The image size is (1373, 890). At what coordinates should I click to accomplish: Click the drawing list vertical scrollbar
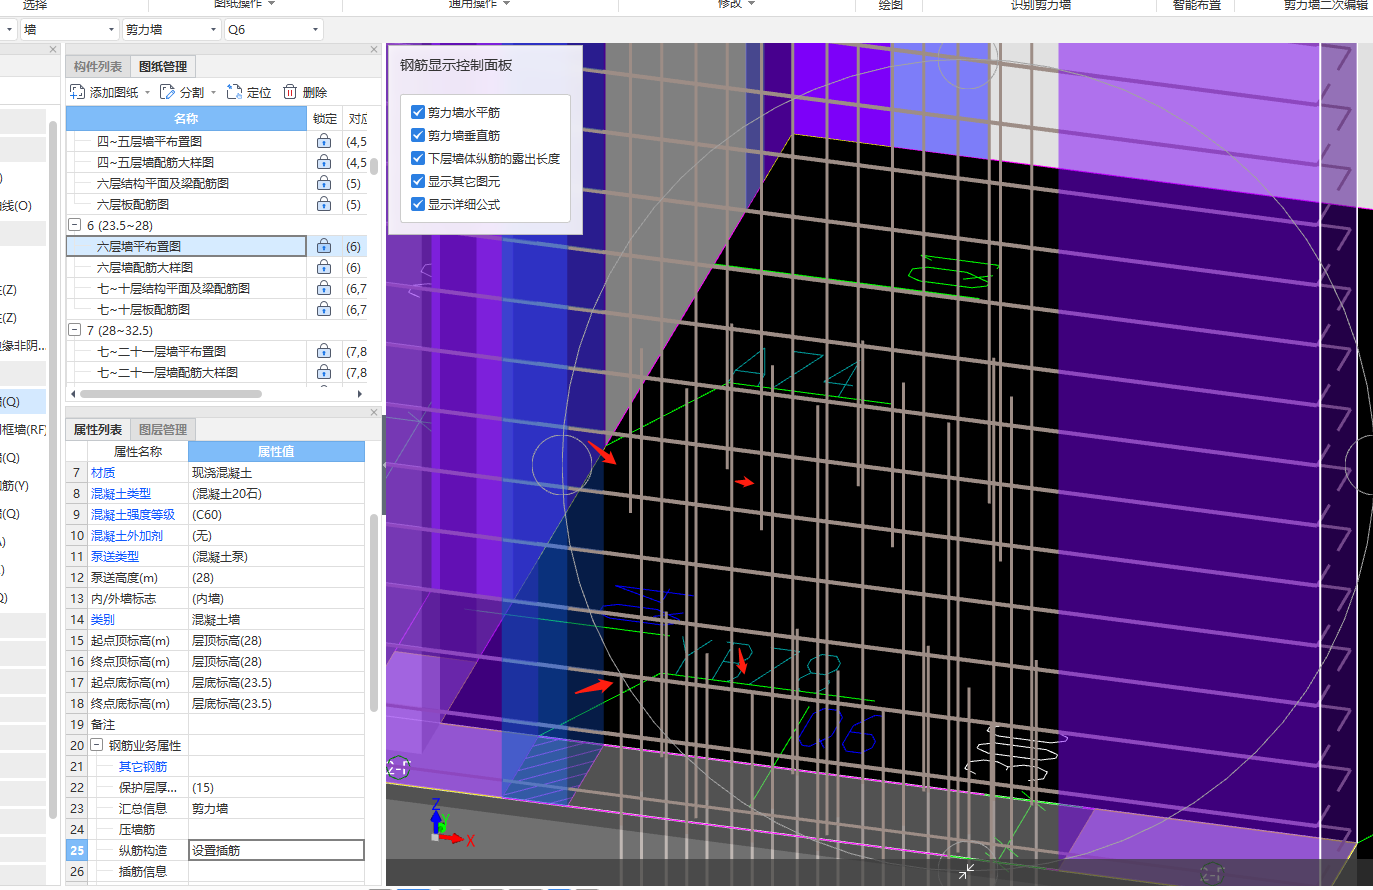(374, 165)
